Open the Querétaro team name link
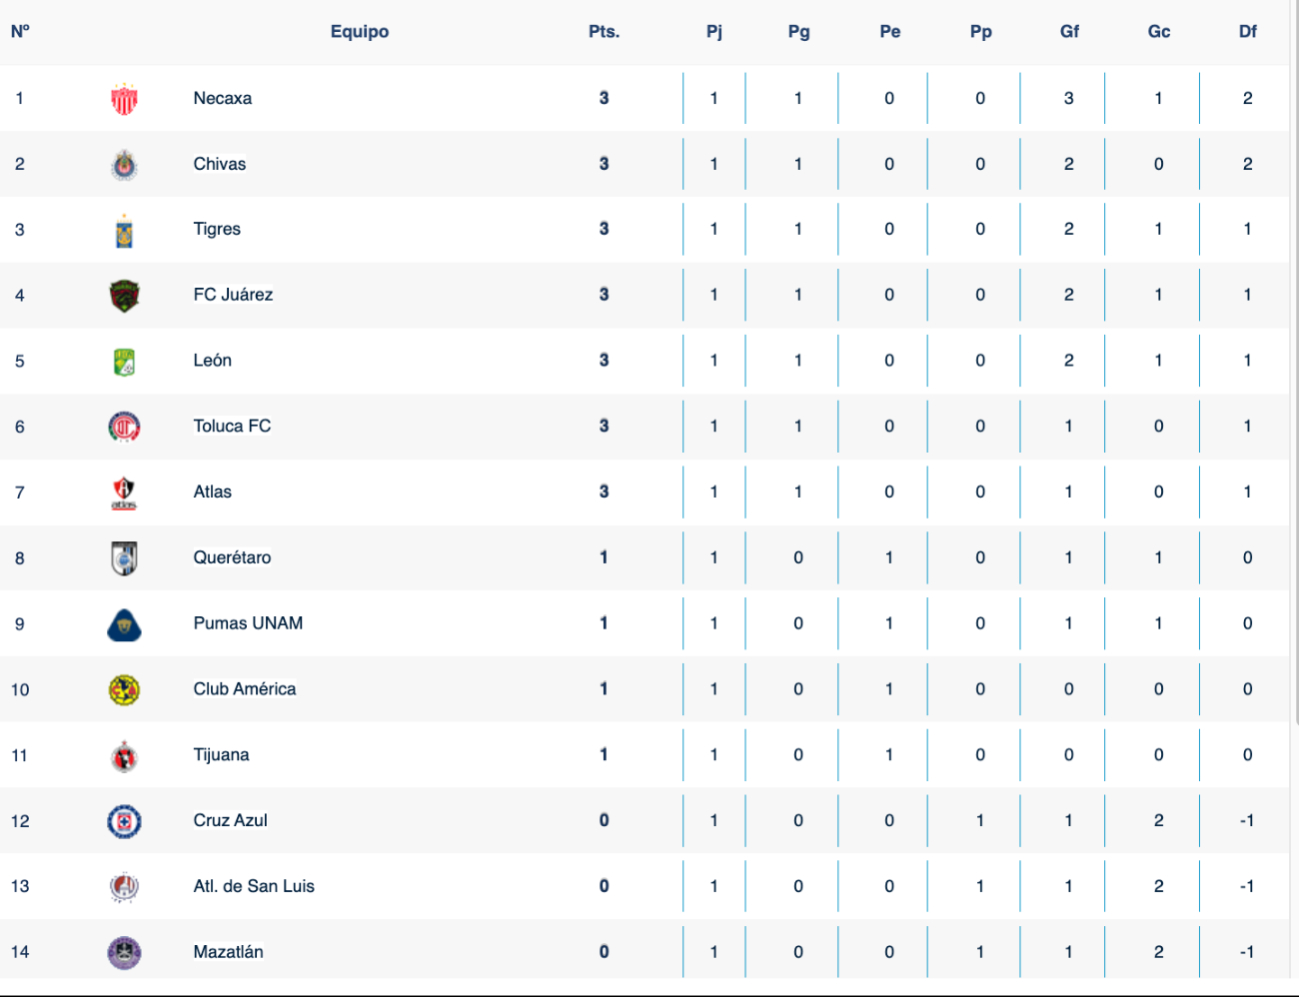Viewport: 1299px width, 997px height. (232, 558)
